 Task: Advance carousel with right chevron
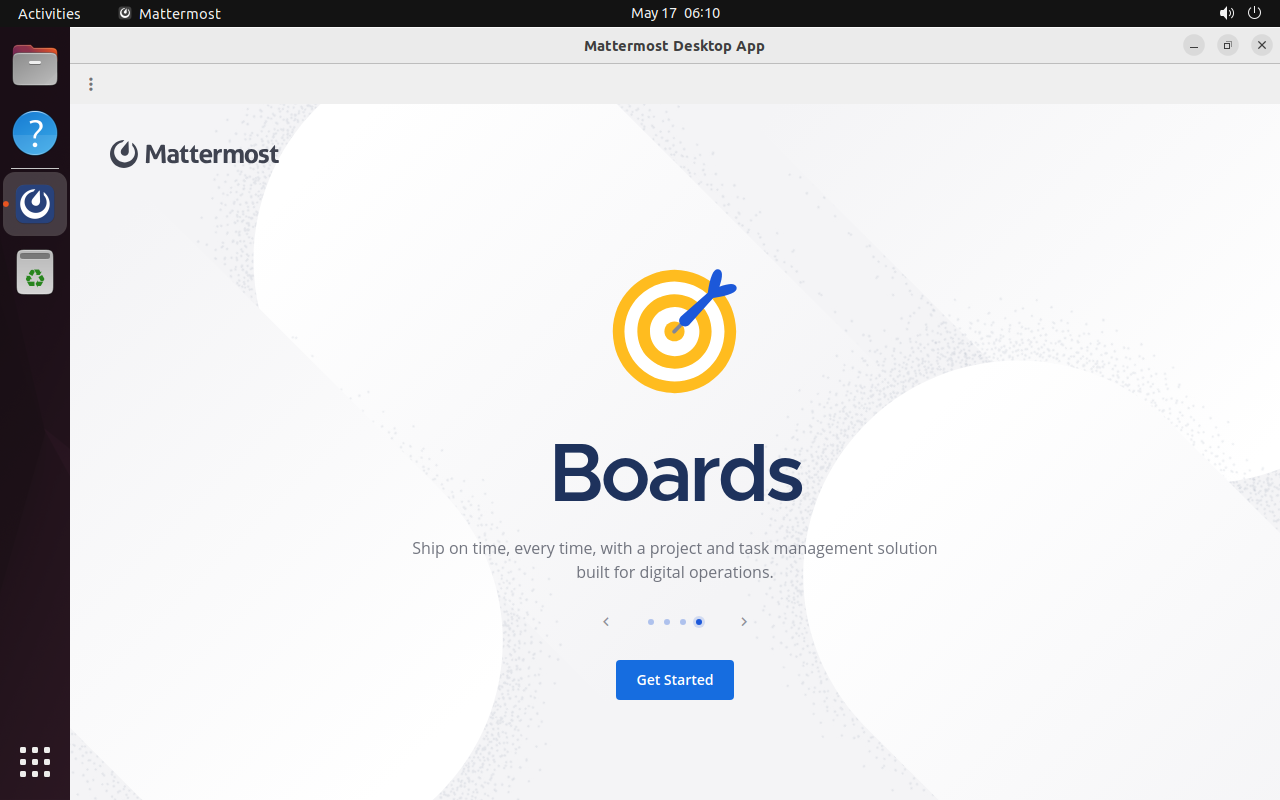click(x=744, y=622)
